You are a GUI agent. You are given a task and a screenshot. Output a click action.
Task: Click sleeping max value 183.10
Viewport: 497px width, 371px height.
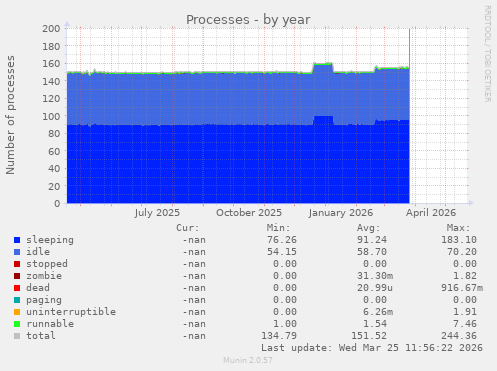(x=459, y=240)
